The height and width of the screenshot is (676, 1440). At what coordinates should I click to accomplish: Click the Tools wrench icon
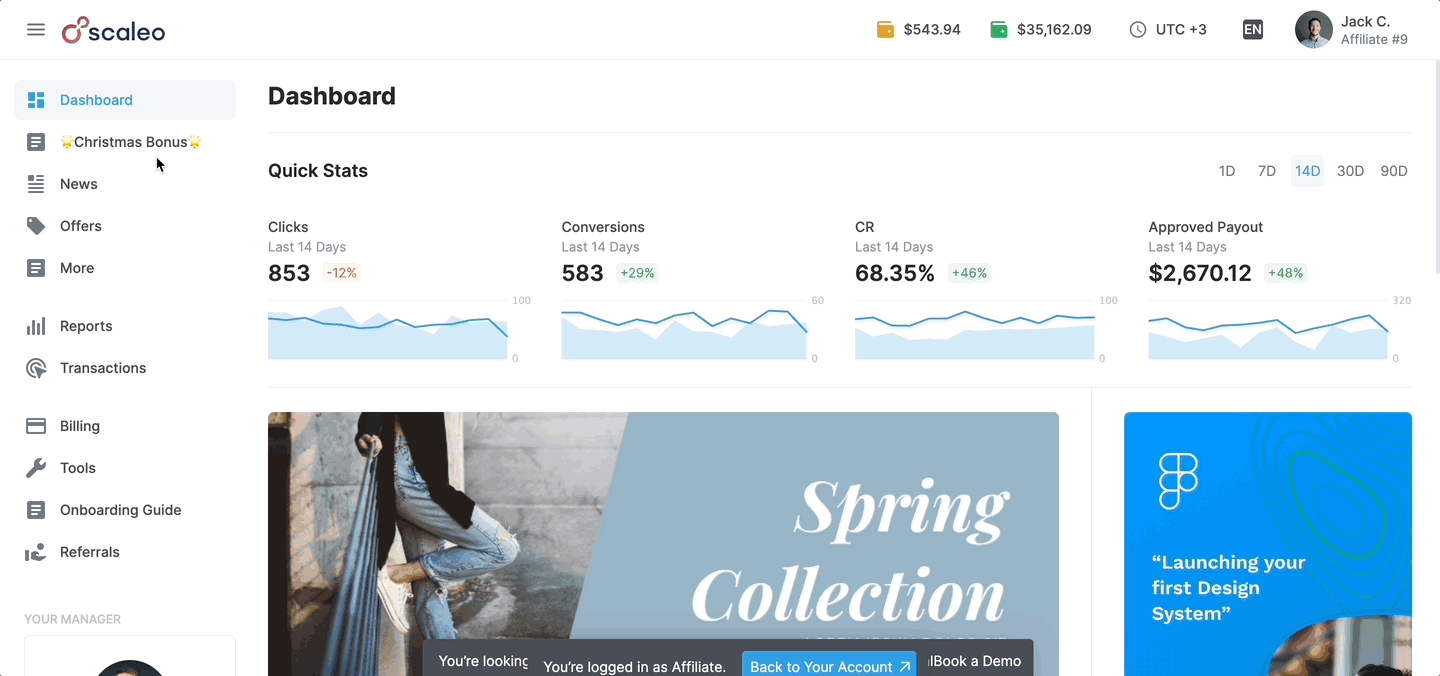pyautogui.click(x=36, y=468)
